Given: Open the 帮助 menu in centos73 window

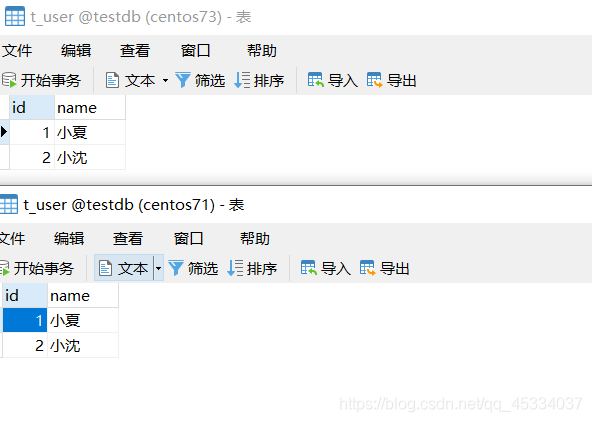Looking at the screenshot, I should click(262, 51).
